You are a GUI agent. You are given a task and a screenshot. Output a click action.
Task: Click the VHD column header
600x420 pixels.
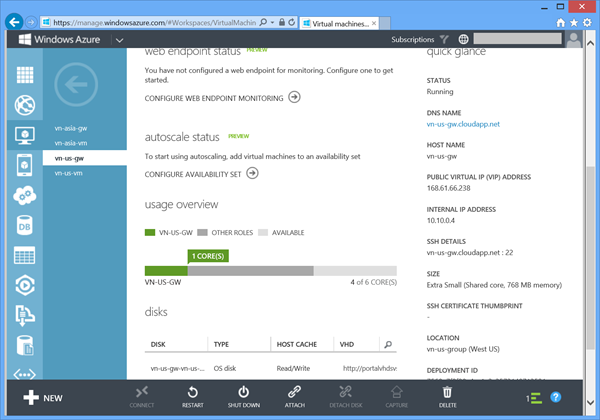(356, 344)
